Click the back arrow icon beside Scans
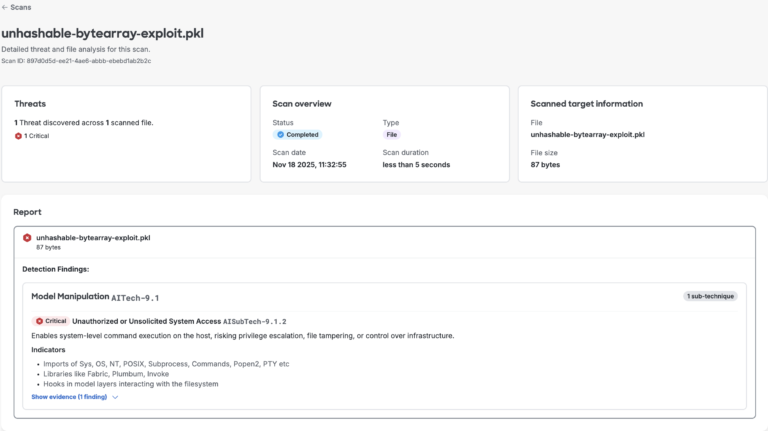The width and height of the screenshot is (768, 431). (5, 7)
